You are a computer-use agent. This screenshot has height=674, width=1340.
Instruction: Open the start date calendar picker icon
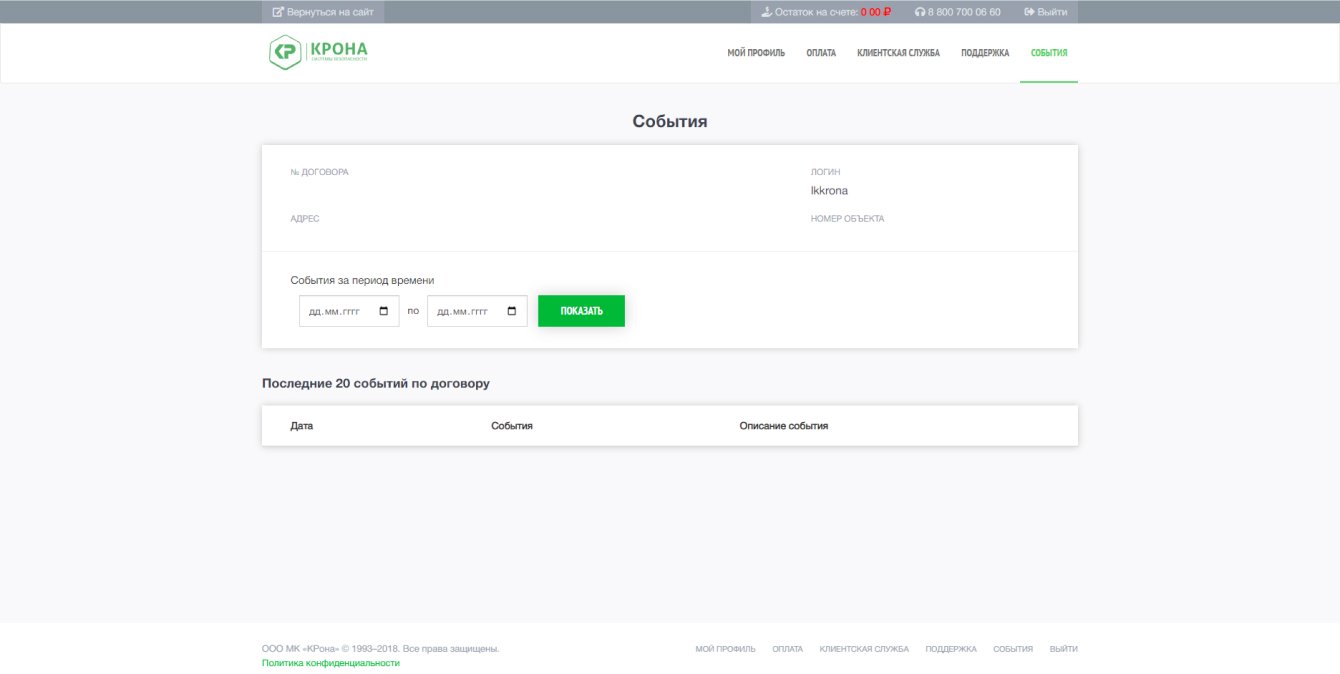[384, 311]
